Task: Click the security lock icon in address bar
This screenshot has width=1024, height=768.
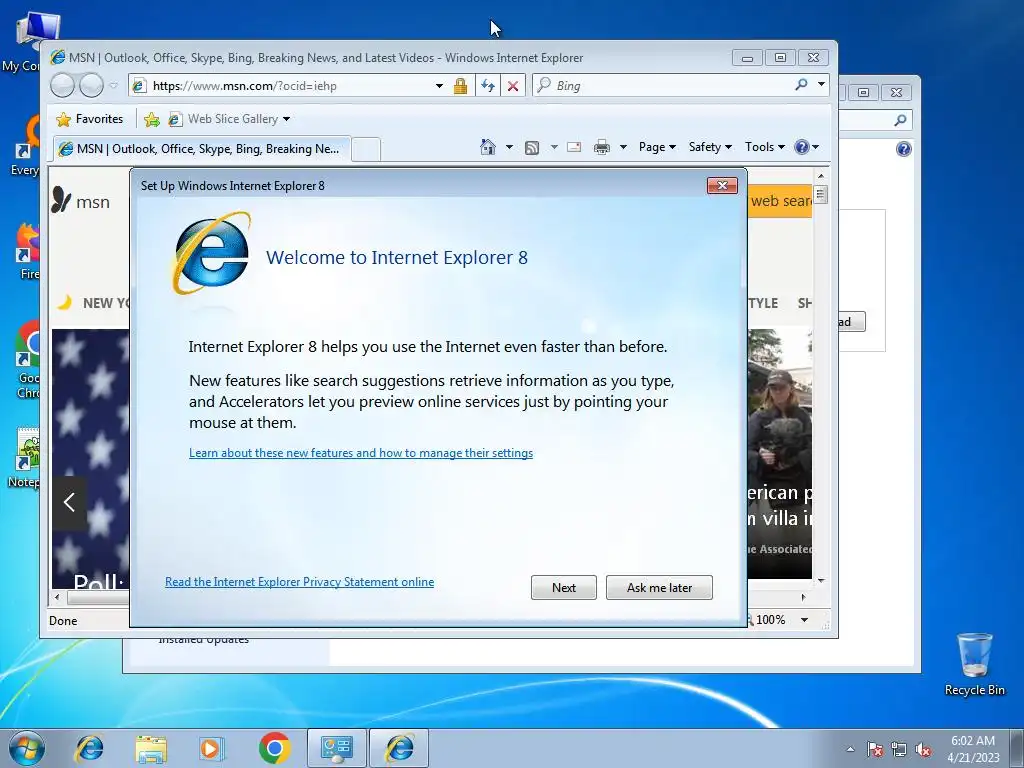Action: (x=460, y=86)
